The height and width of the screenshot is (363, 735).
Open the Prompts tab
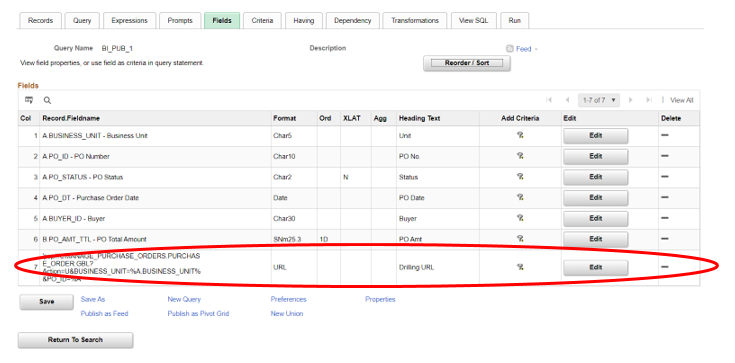[x=180, y=21]
